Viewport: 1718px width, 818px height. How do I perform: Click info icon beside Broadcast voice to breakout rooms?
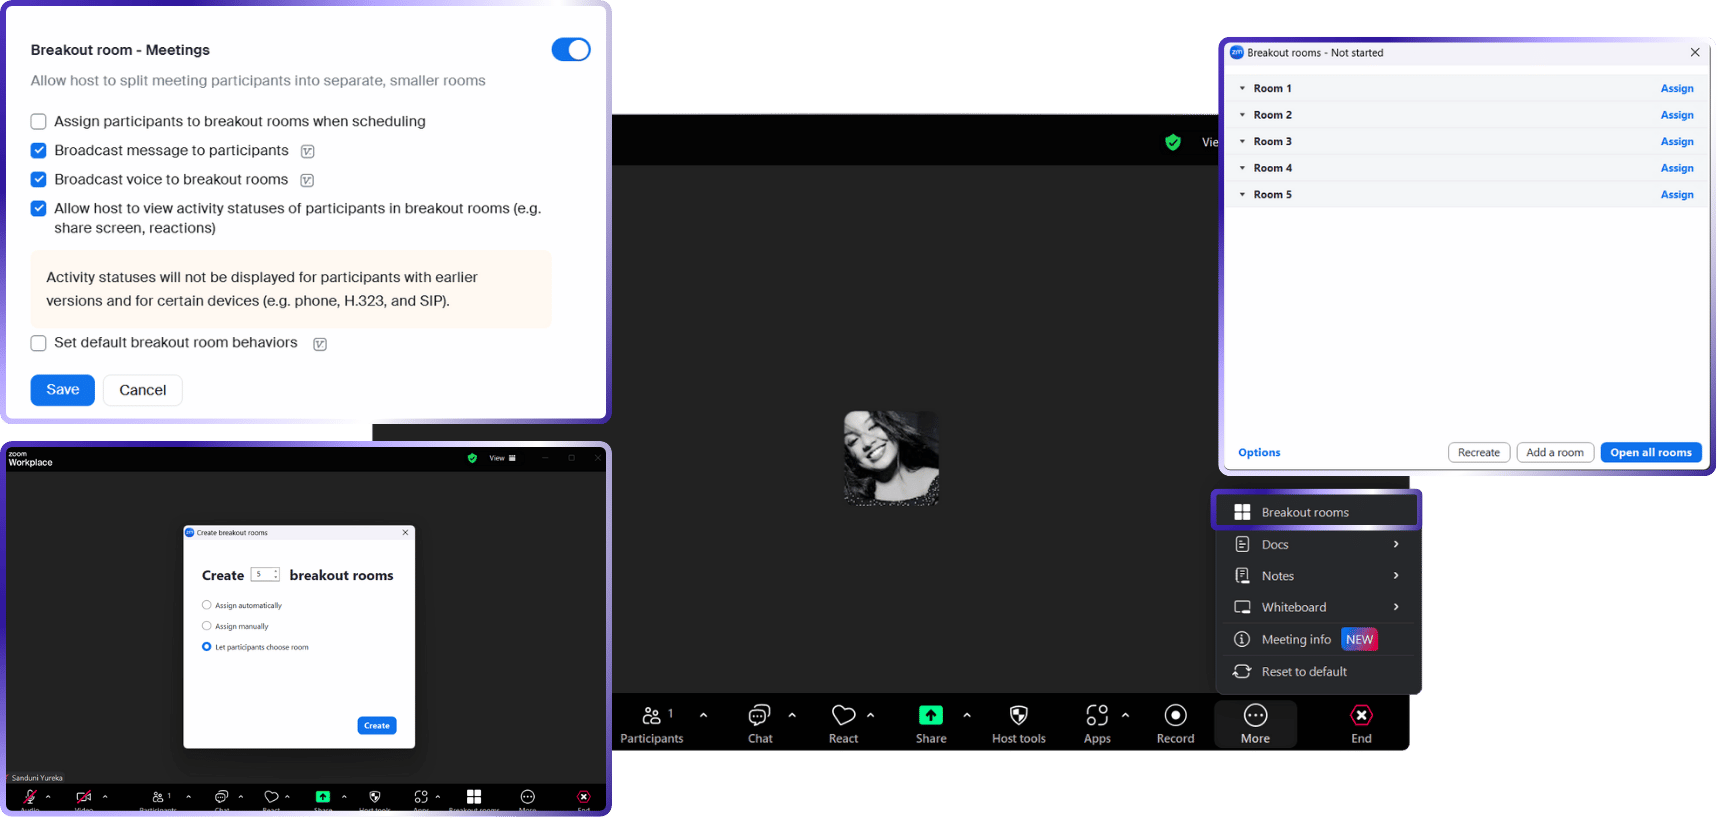pos(307,180)
